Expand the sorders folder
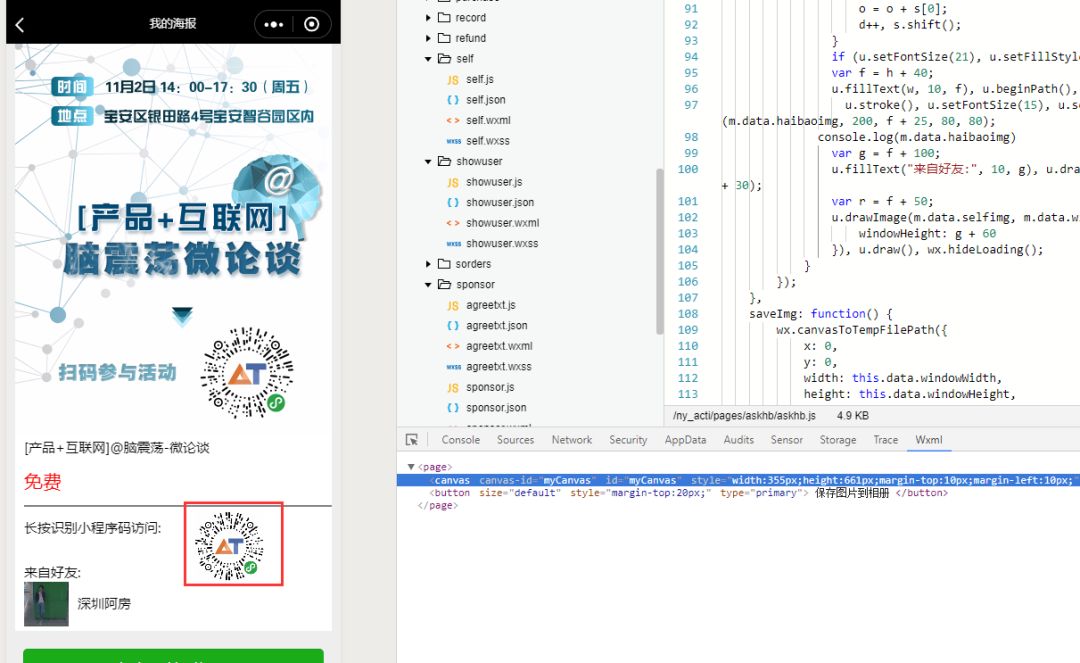The width and height of the screenshot is (1080, 663). click(428, 264)
